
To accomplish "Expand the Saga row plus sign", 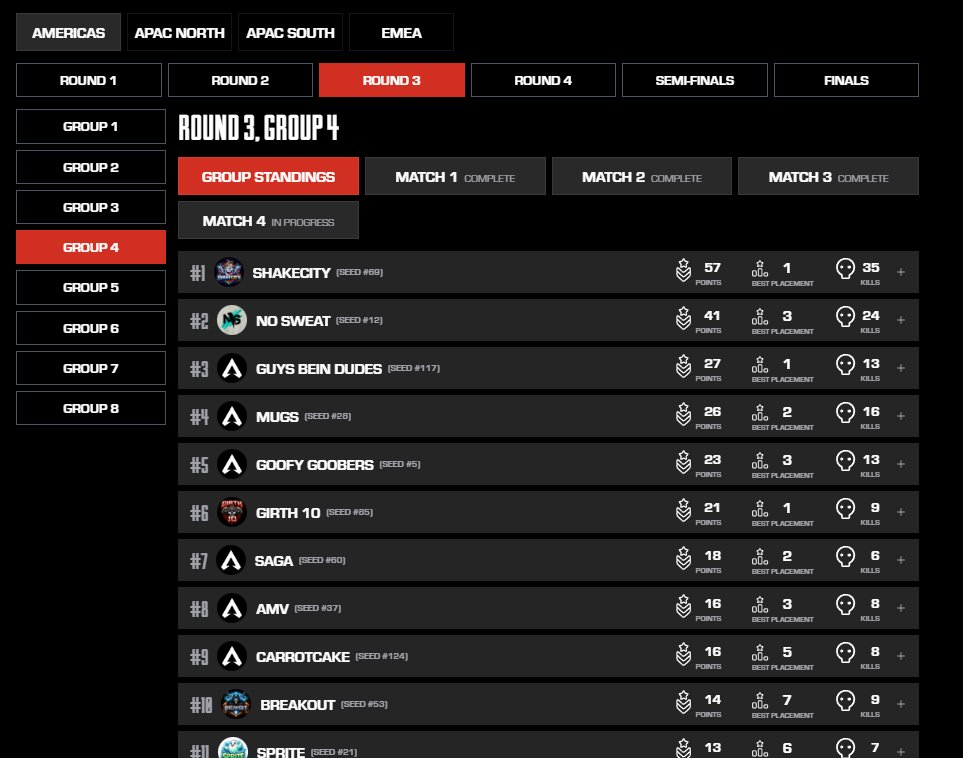I will [x=900, y=560].
